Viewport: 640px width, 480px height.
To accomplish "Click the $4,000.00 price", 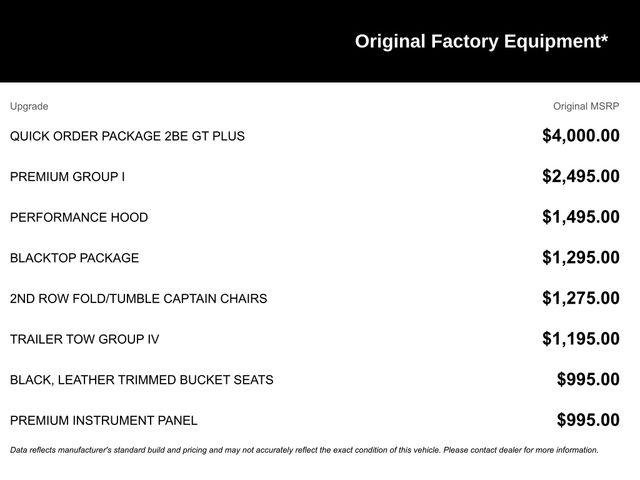I will click(580, 136).
